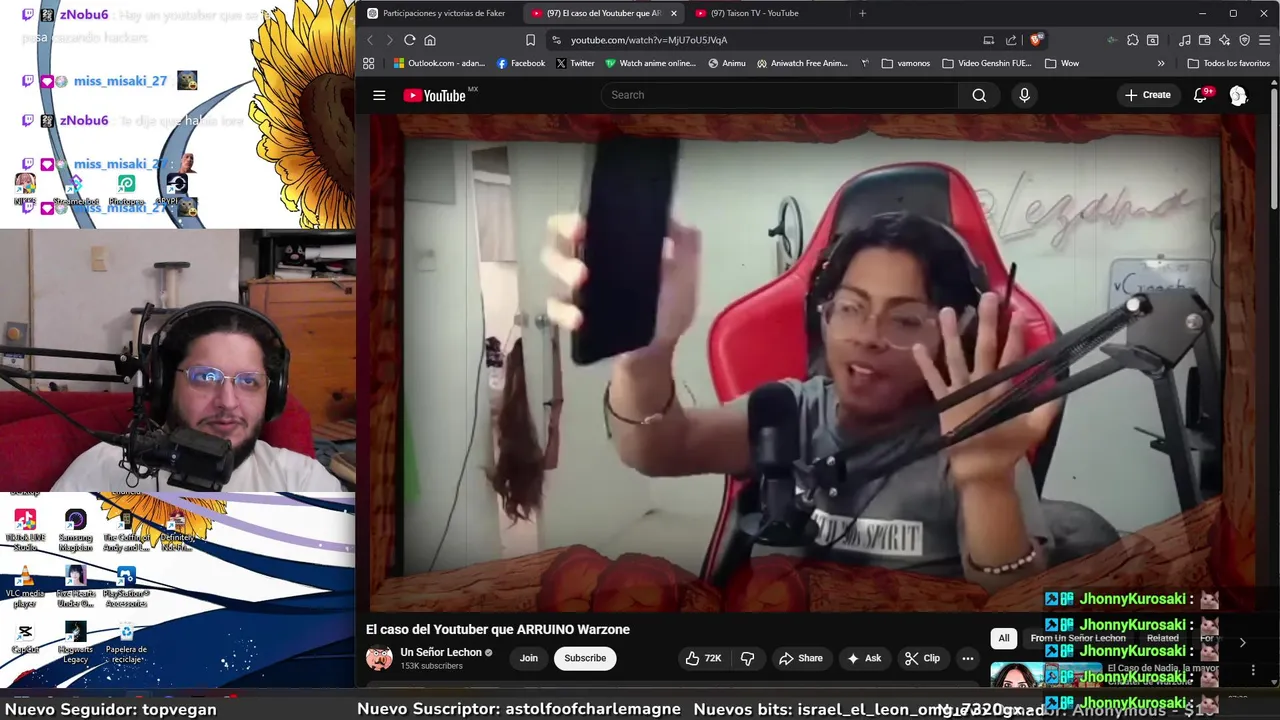This screenshot has height=720, width=1280.
Task: Open the Facebook bookmark
Action: [521, 63]
